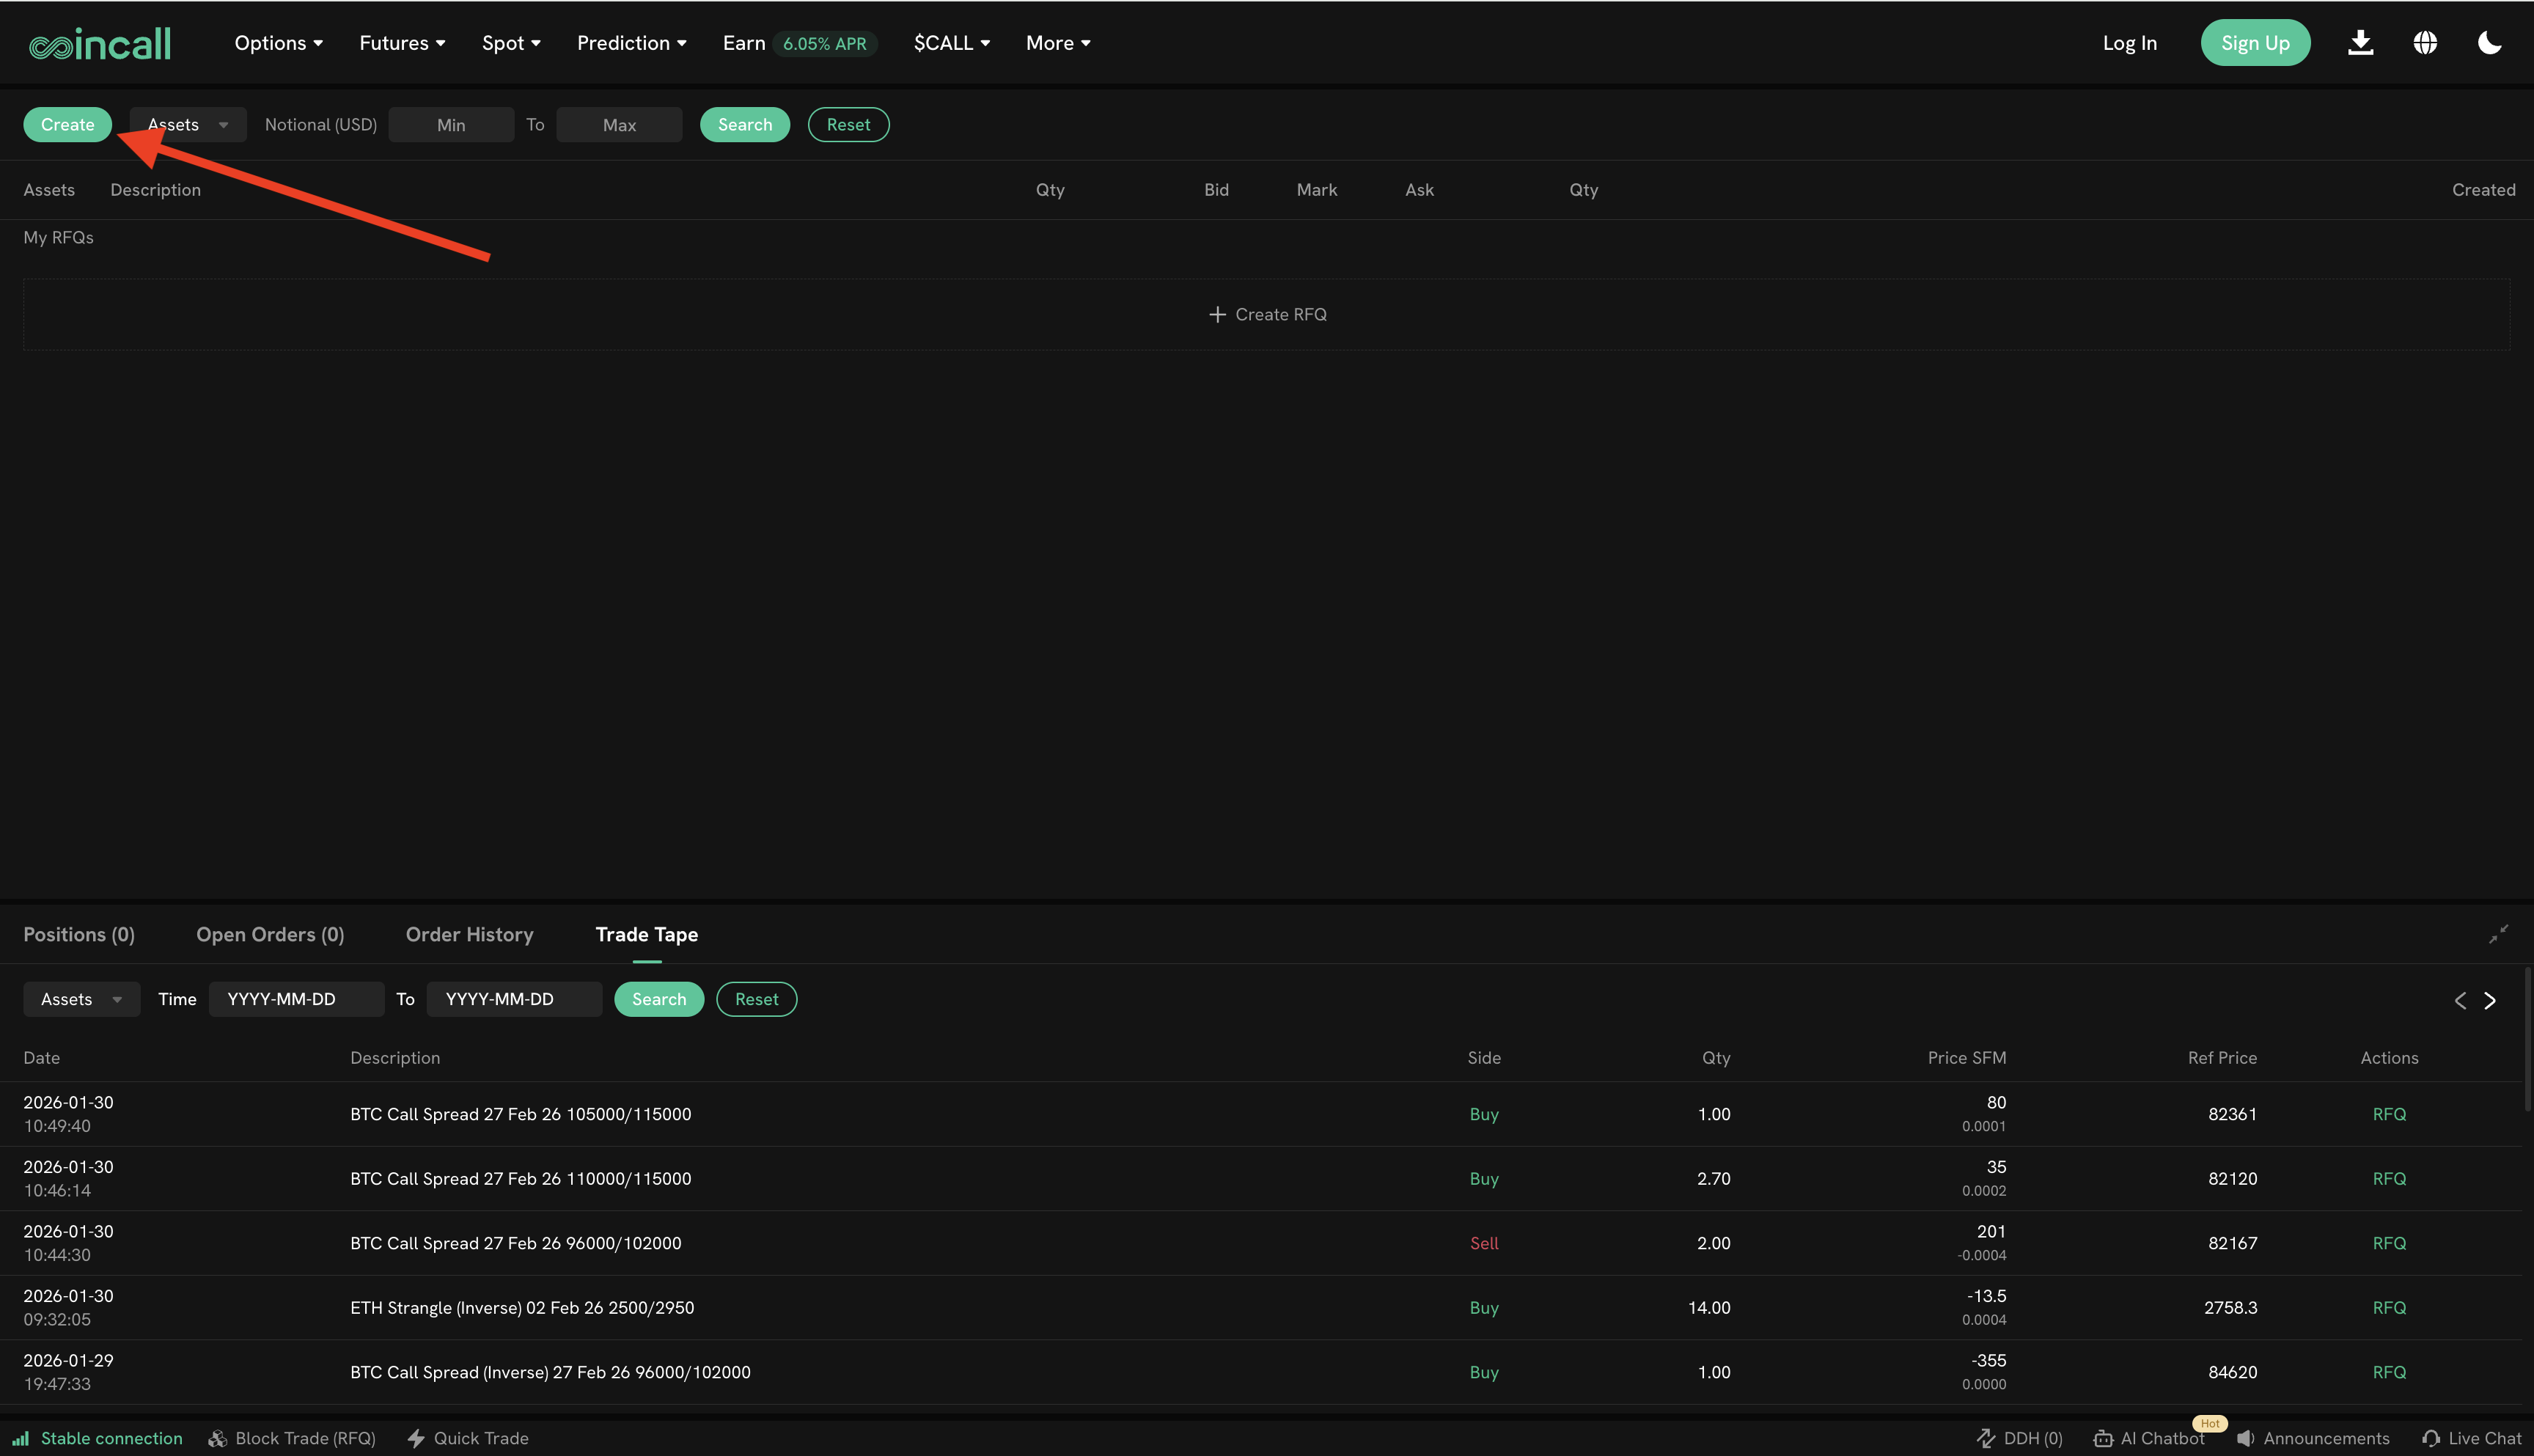Click the Ref Price value 84620
Viewport: 2534px width, 1456px height.
click(2232, 1372)
